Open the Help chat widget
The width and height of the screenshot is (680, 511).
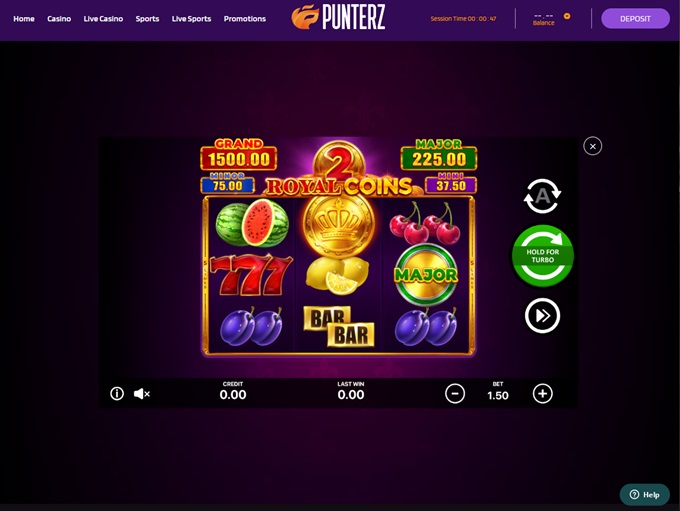coord(644,495)
